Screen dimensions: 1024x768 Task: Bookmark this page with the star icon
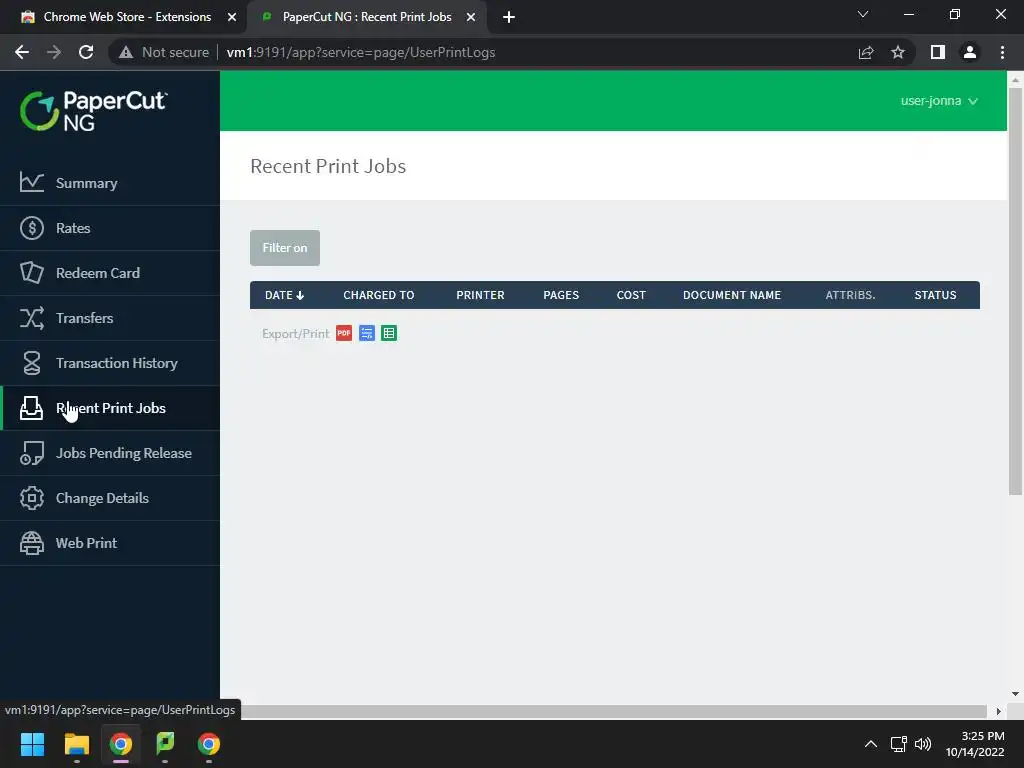coord(898,52)
